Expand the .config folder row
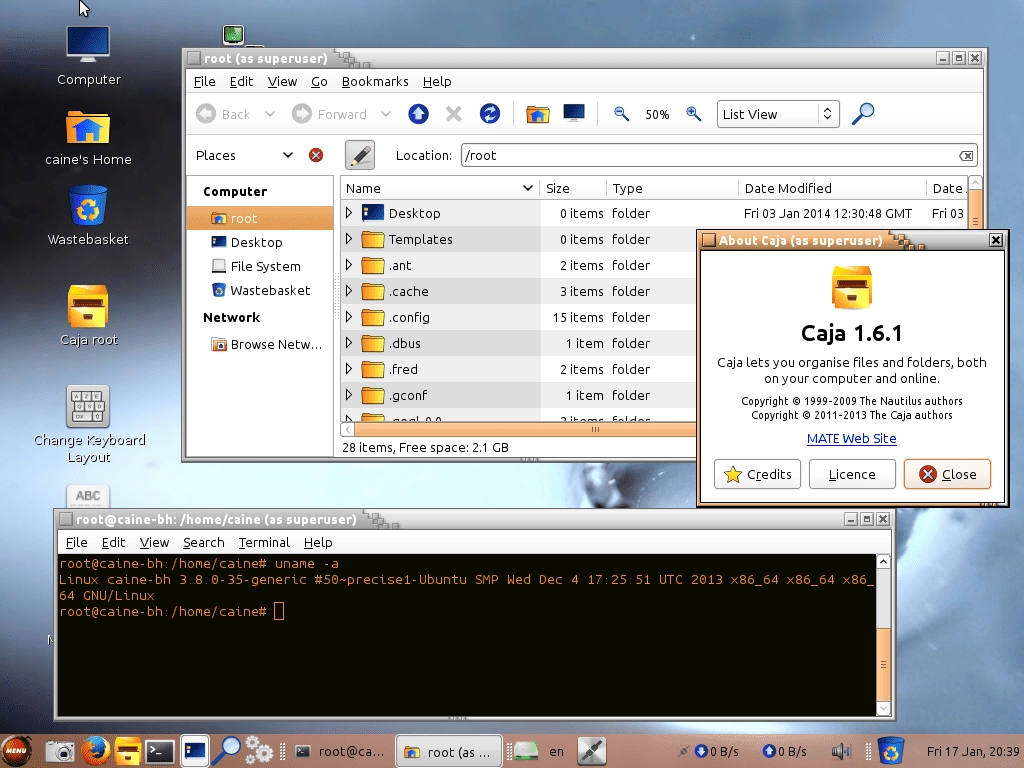The image size is (1024, 768). point(349,317)
